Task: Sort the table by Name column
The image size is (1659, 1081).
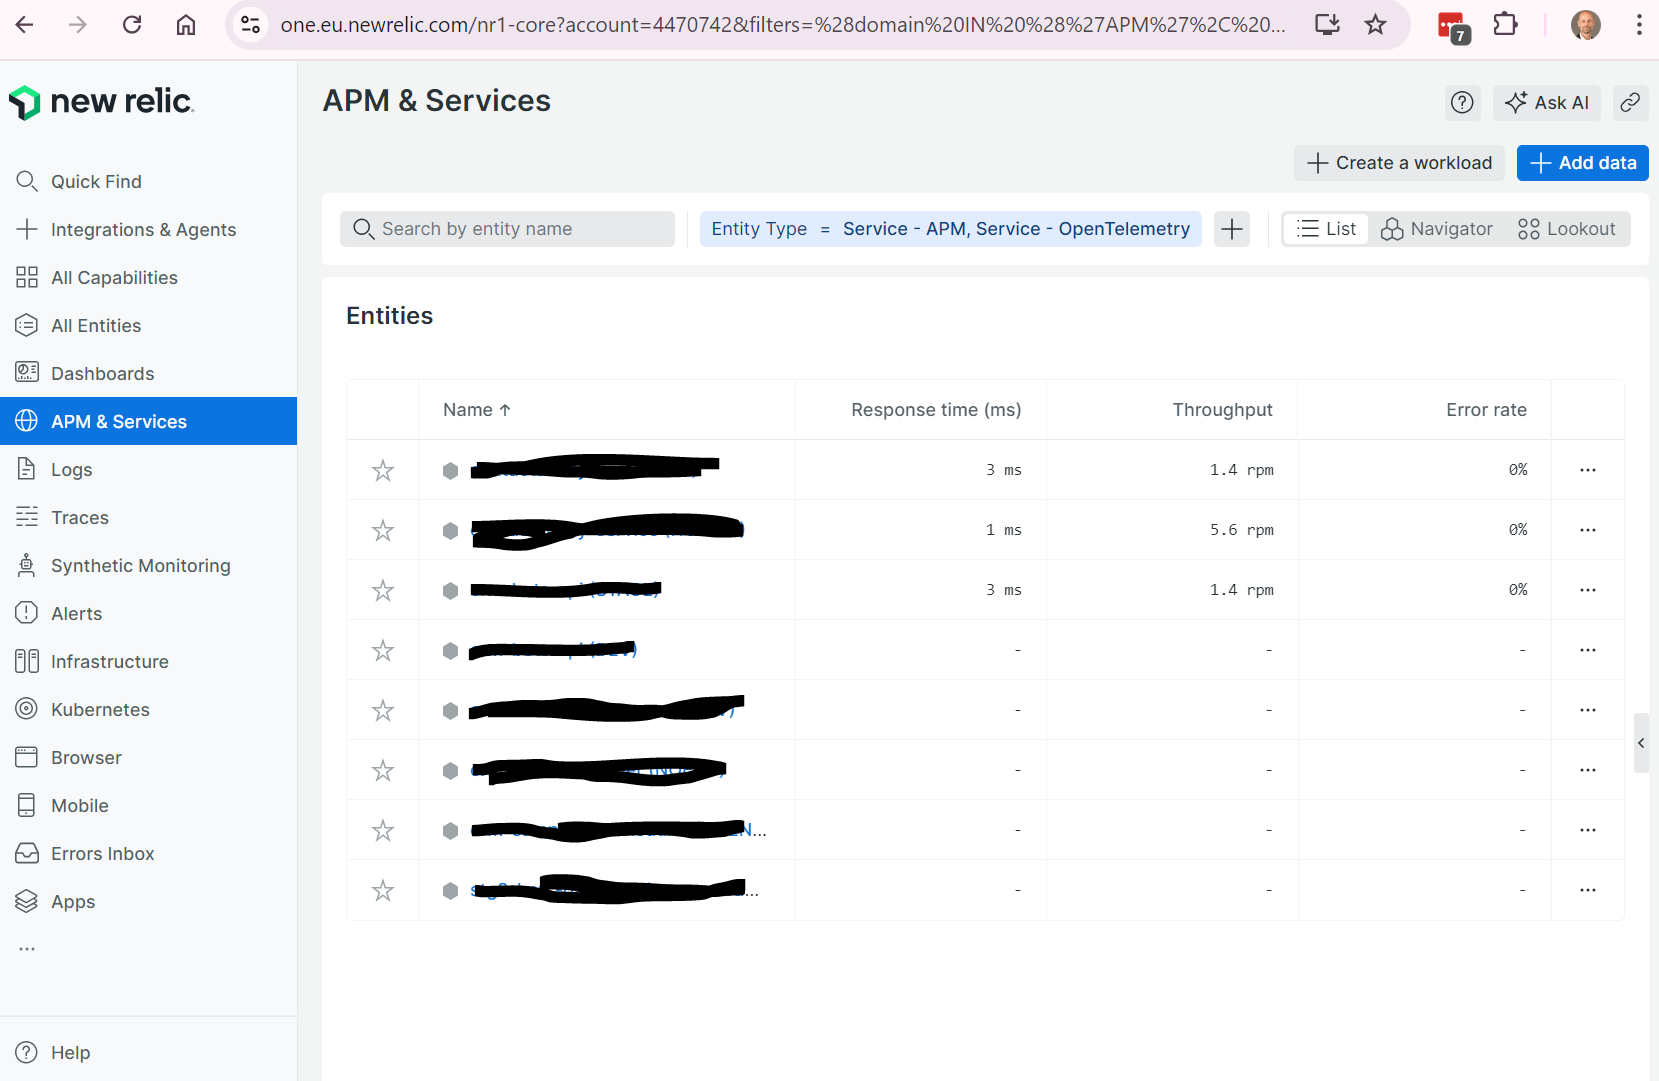Action: [x=477, y=410]
